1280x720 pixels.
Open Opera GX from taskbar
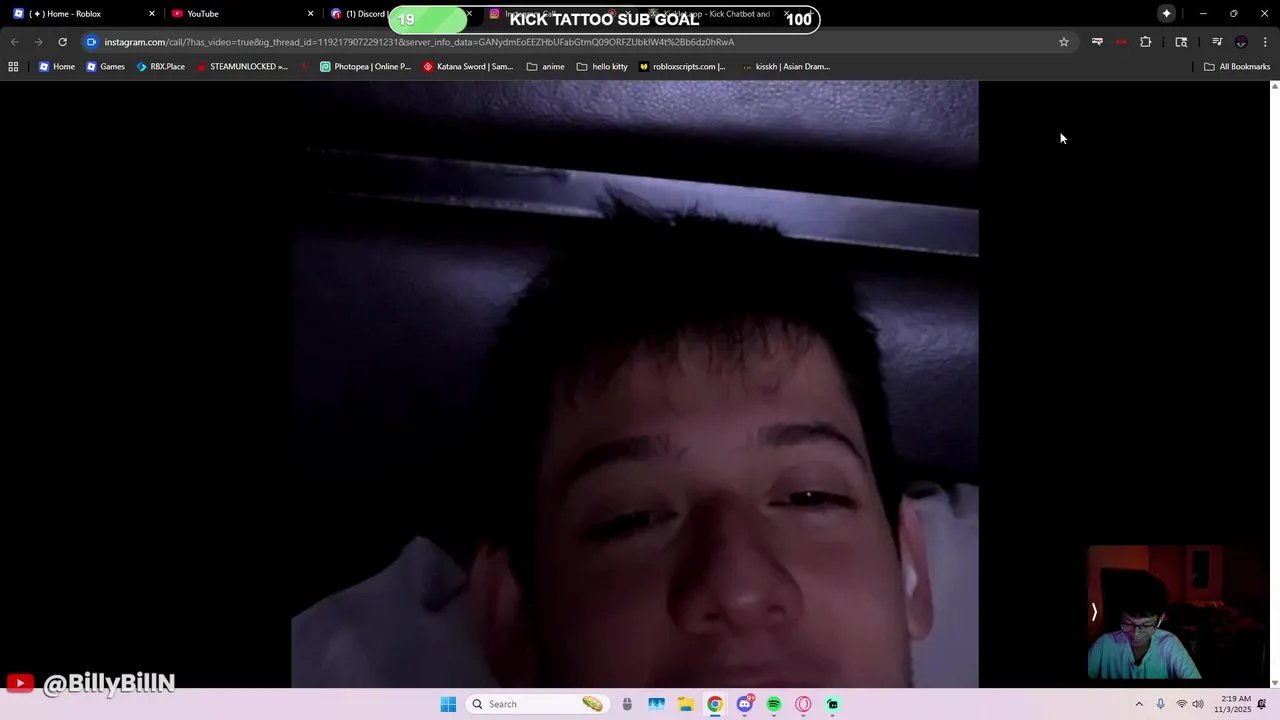[803, 704]
